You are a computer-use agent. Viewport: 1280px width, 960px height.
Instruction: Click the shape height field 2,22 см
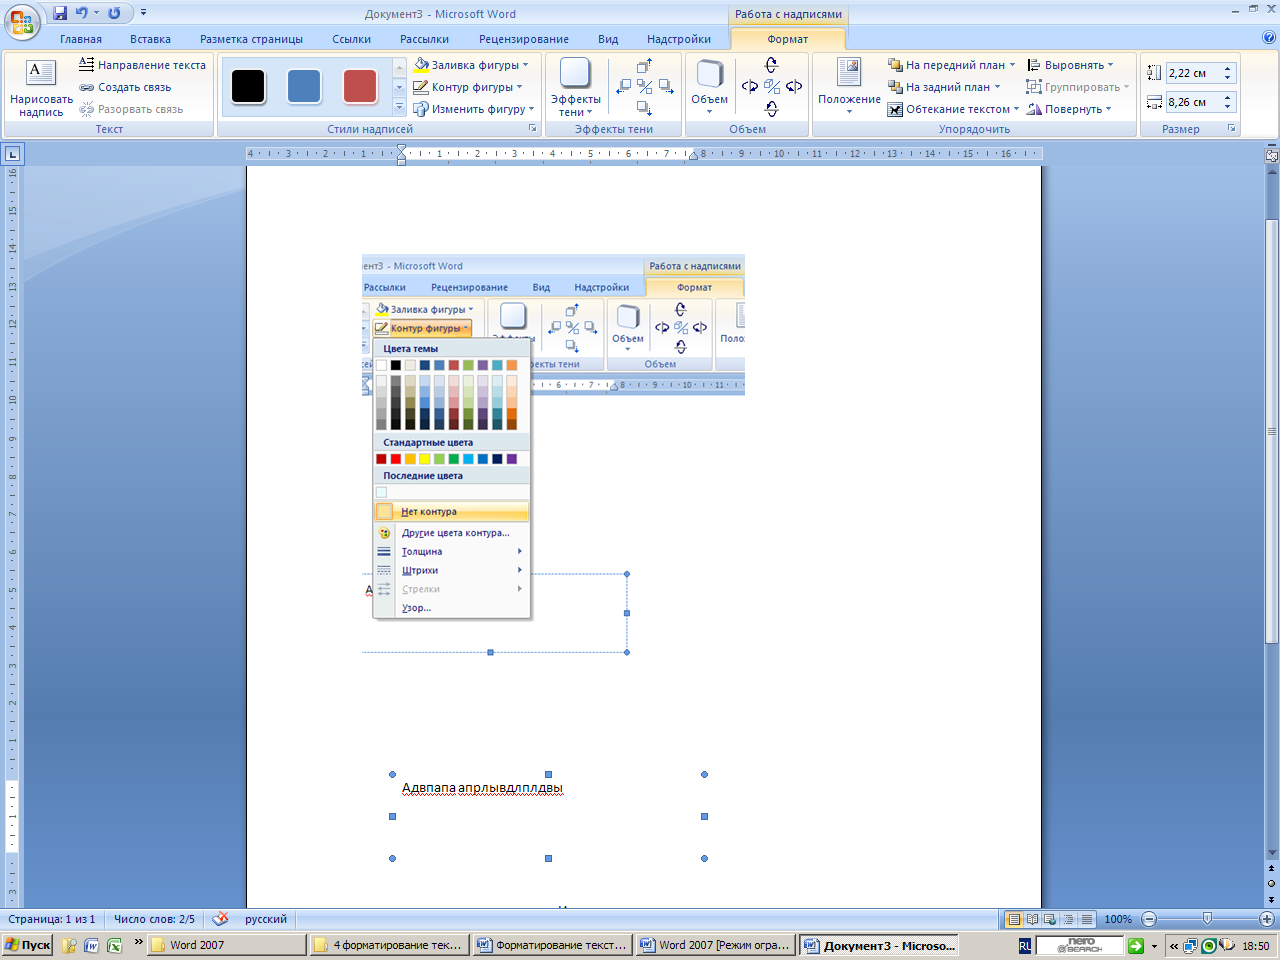(1192, 73)
